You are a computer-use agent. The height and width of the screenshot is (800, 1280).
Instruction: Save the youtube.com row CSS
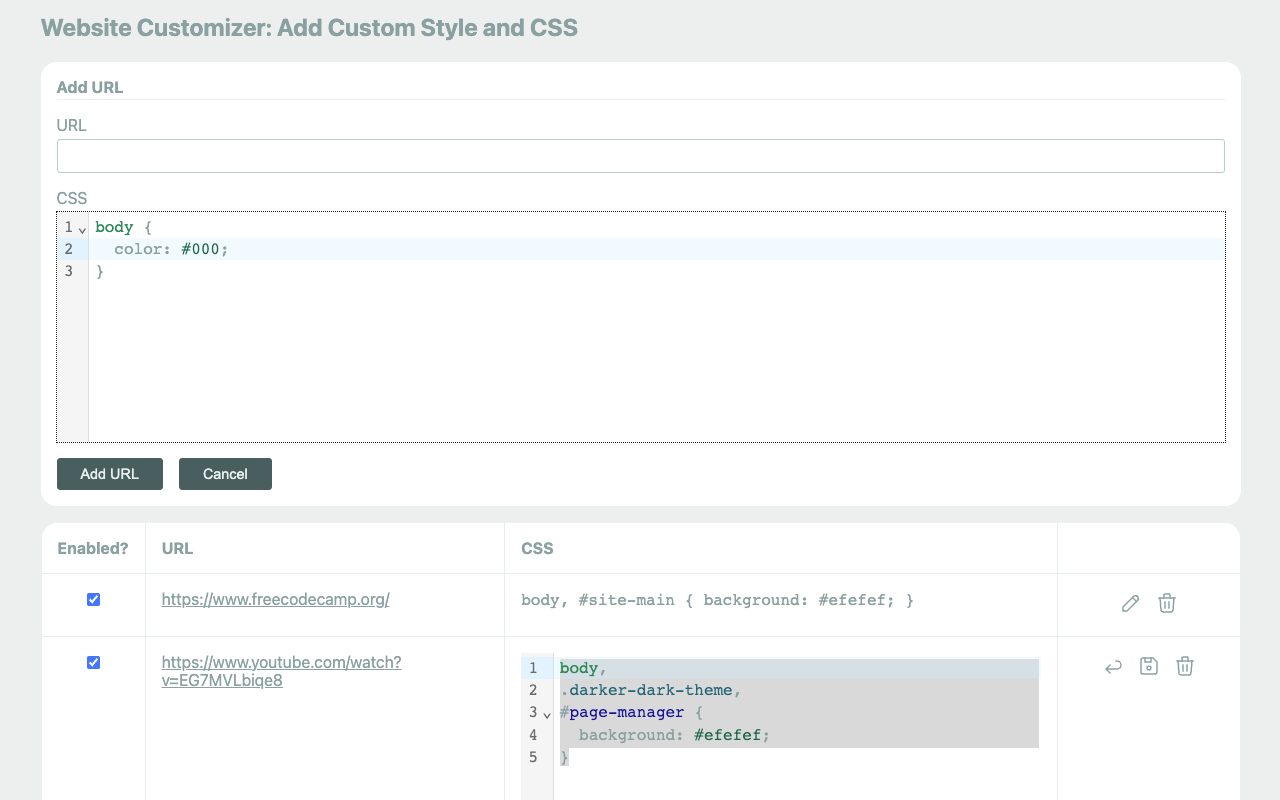click(1149, 666)
